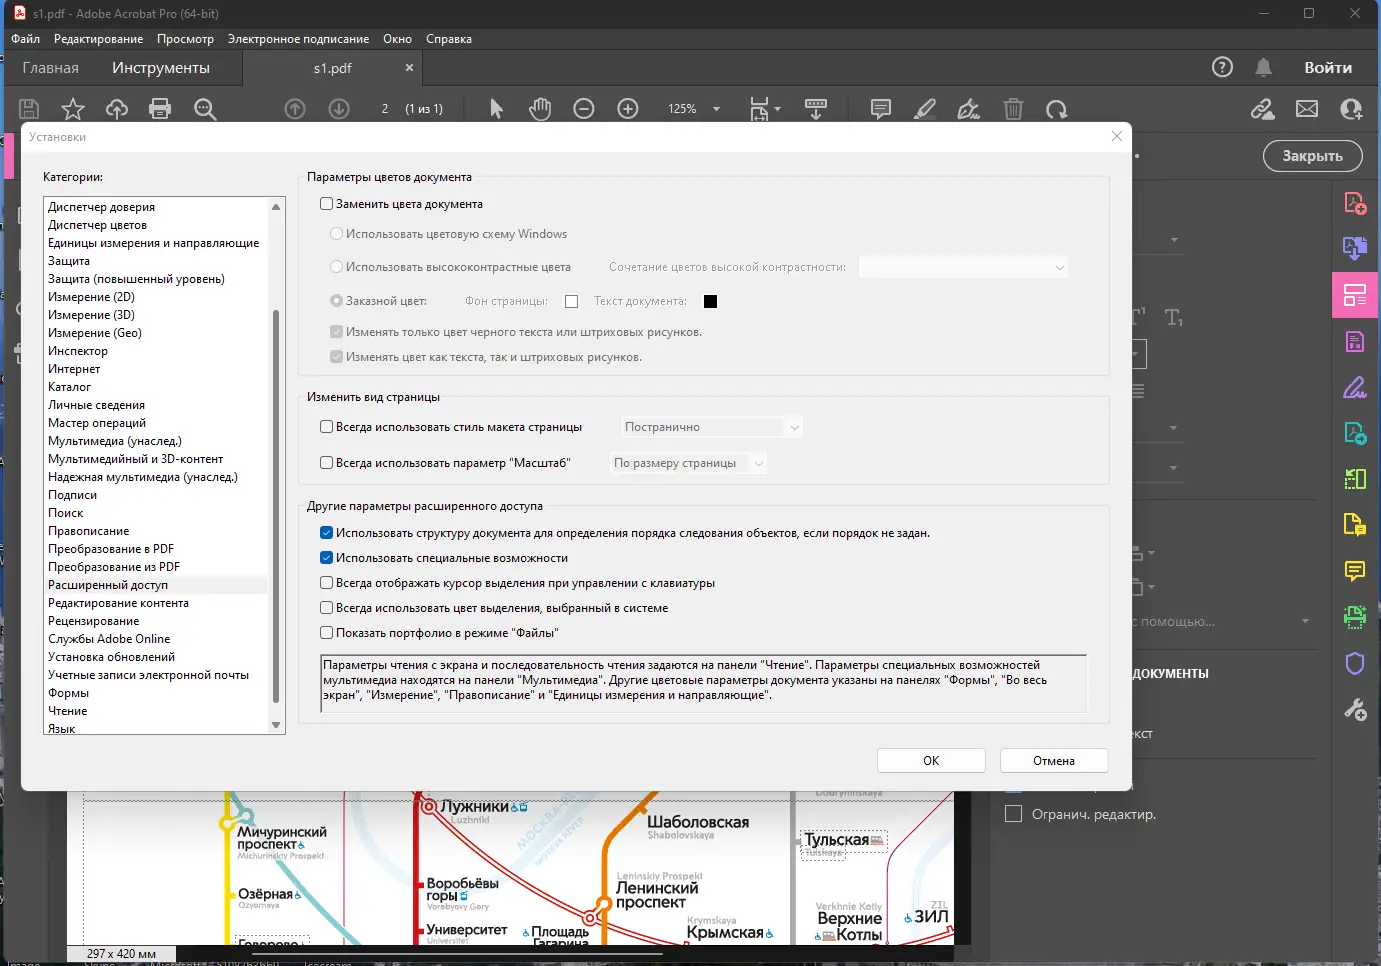Expand the 125% zoom level dropdown
This screenshot has height=966, width=1381.
click(716, 109)
